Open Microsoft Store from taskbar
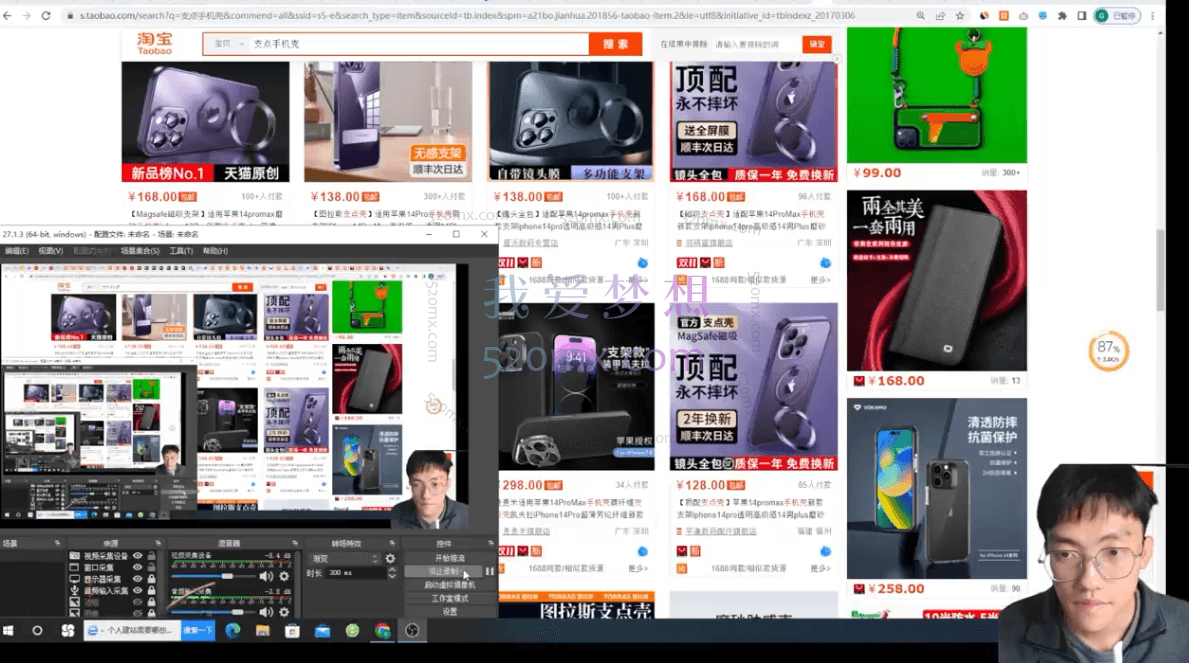1189x663 pixels. click(x=292, y=630)
